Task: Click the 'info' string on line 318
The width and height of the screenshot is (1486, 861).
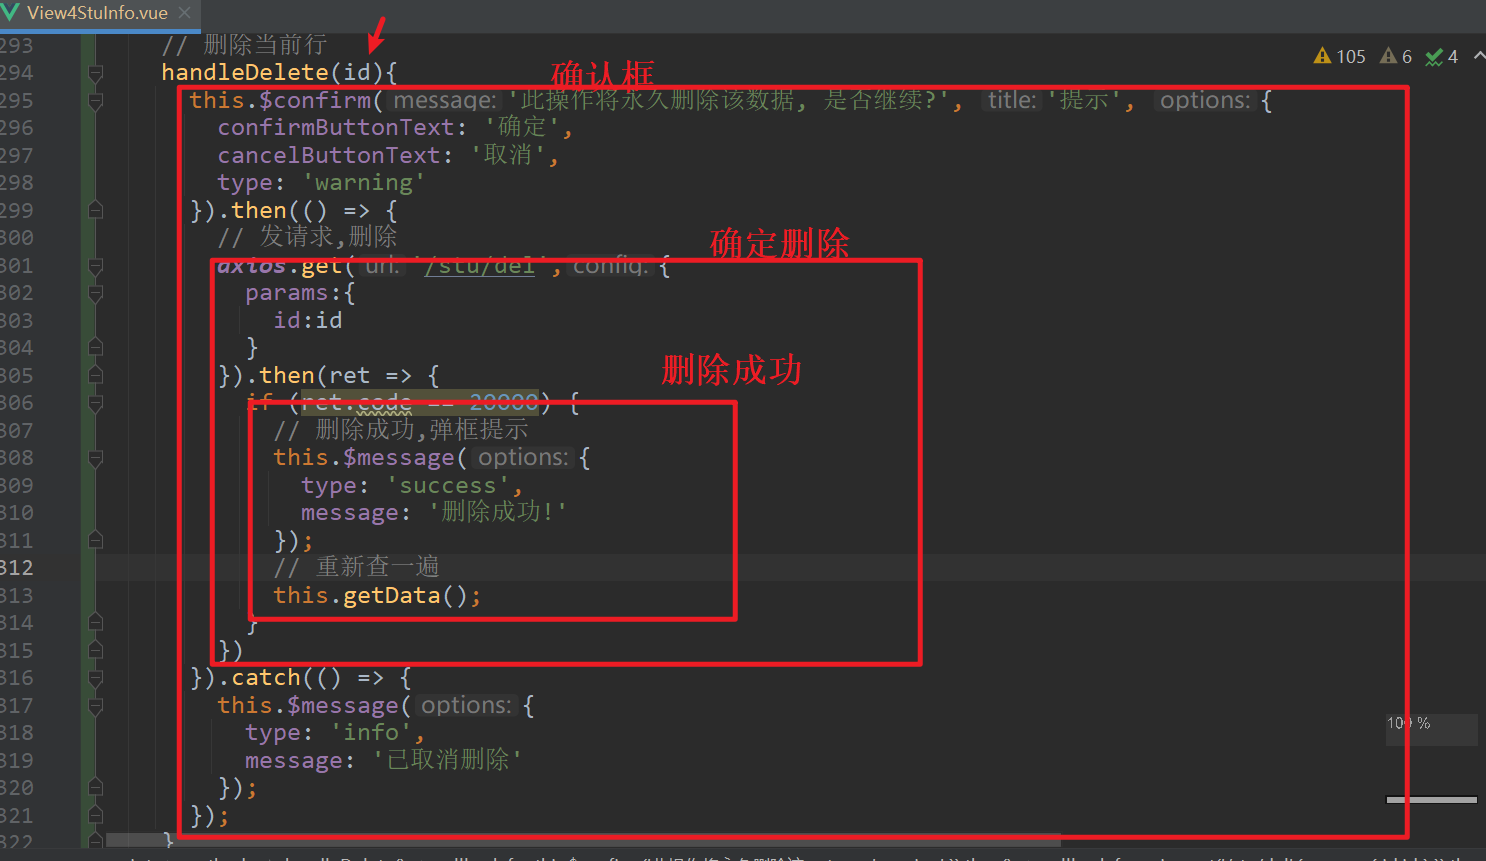Action: pyautogui.click(x=371, y=733)
